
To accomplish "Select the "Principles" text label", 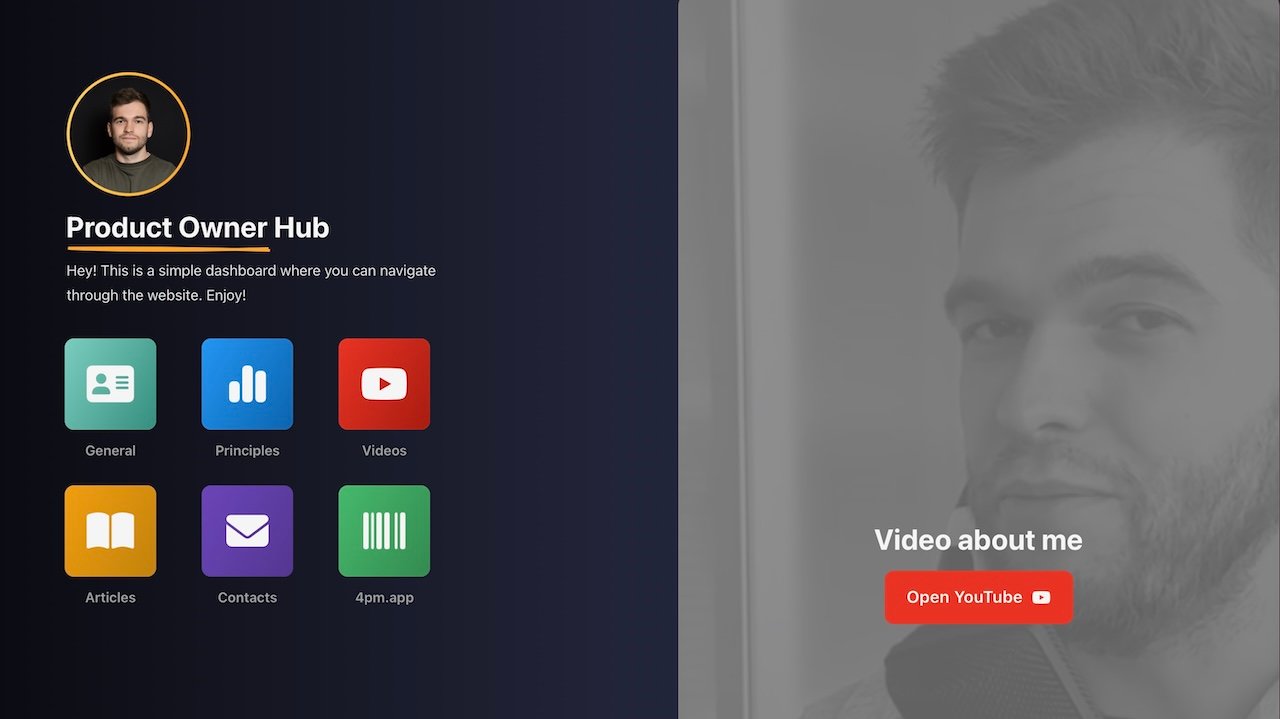I will tap(247, 451).
